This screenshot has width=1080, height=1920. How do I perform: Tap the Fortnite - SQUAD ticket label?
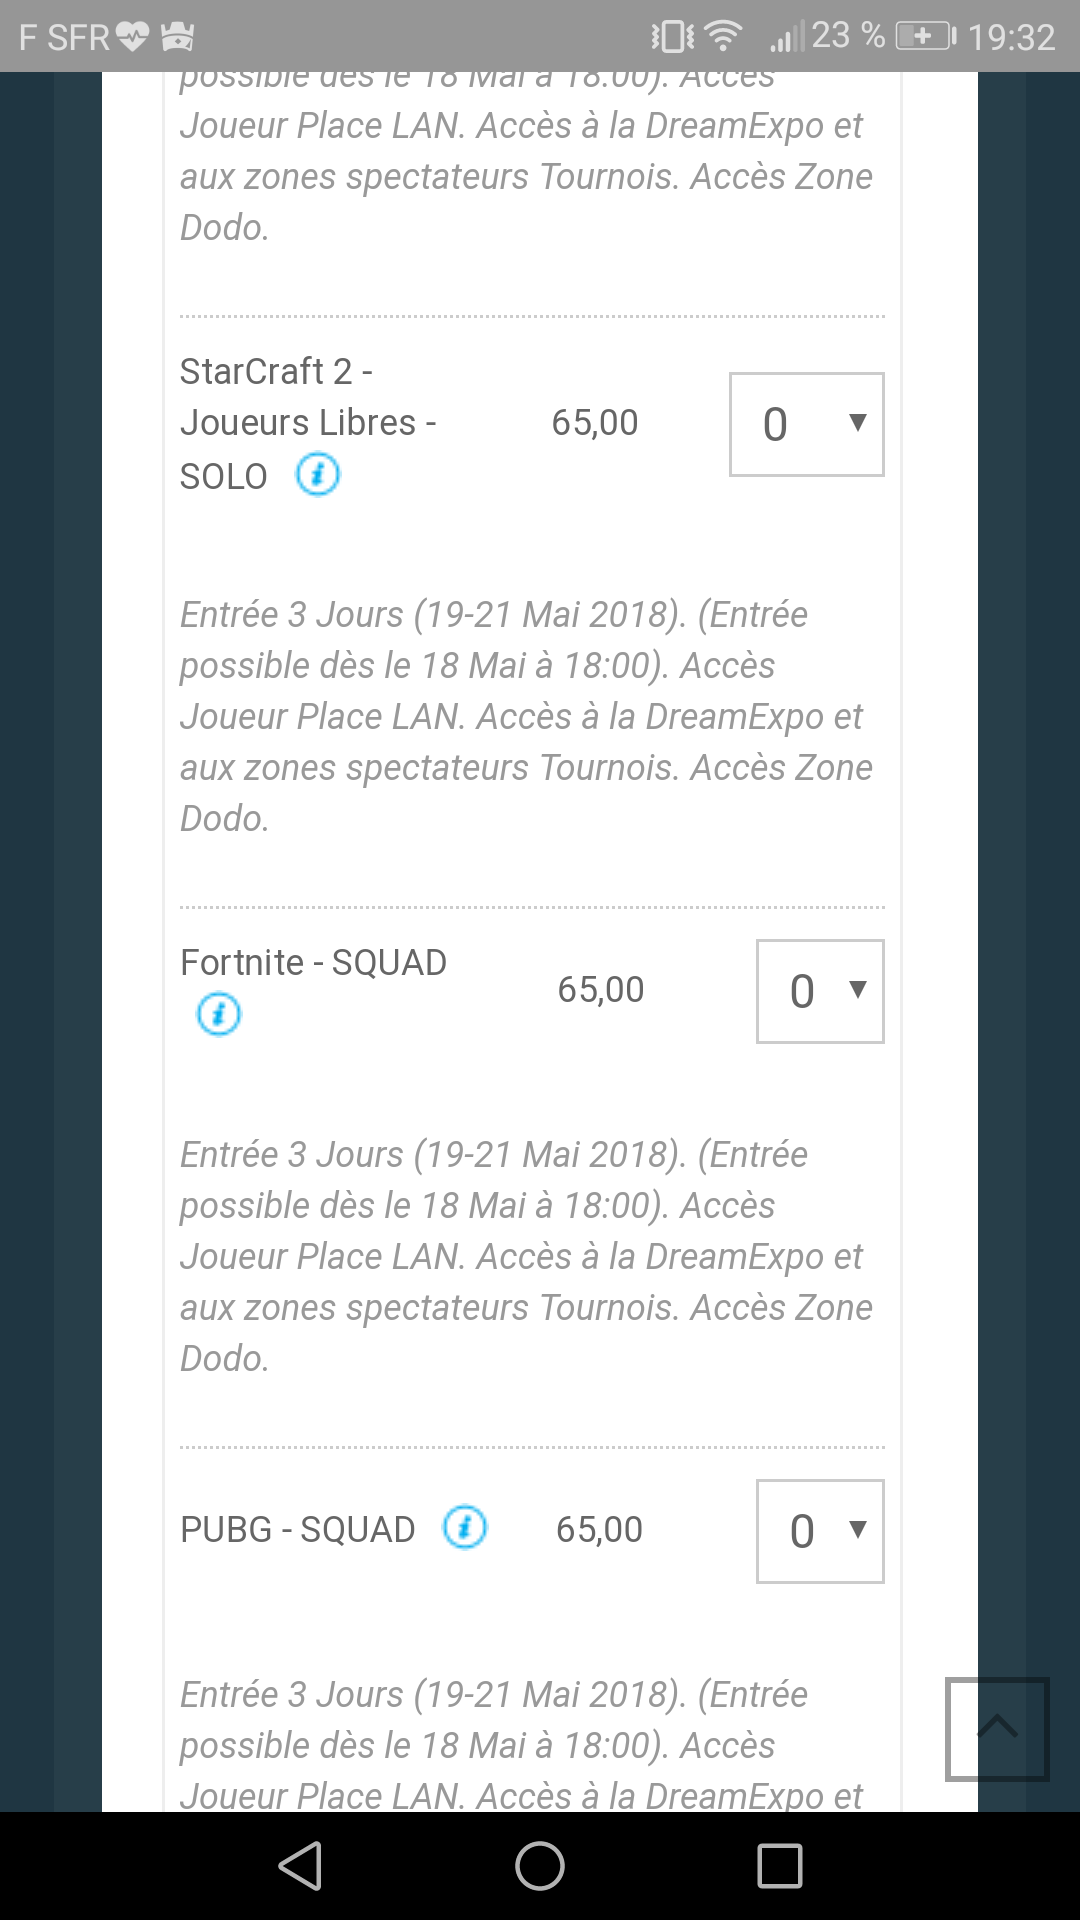313,962
